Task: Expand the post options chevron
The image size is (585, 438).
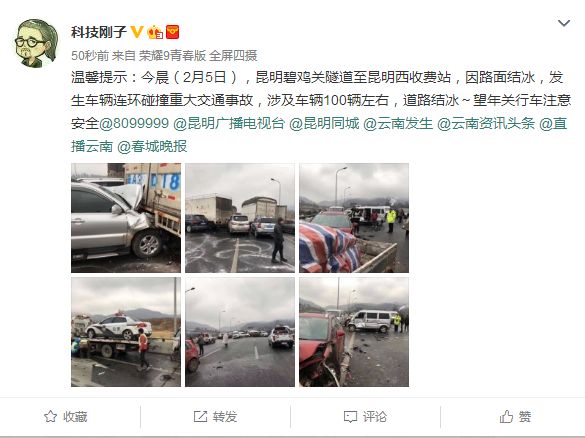Action: click(x=563, y=24)
